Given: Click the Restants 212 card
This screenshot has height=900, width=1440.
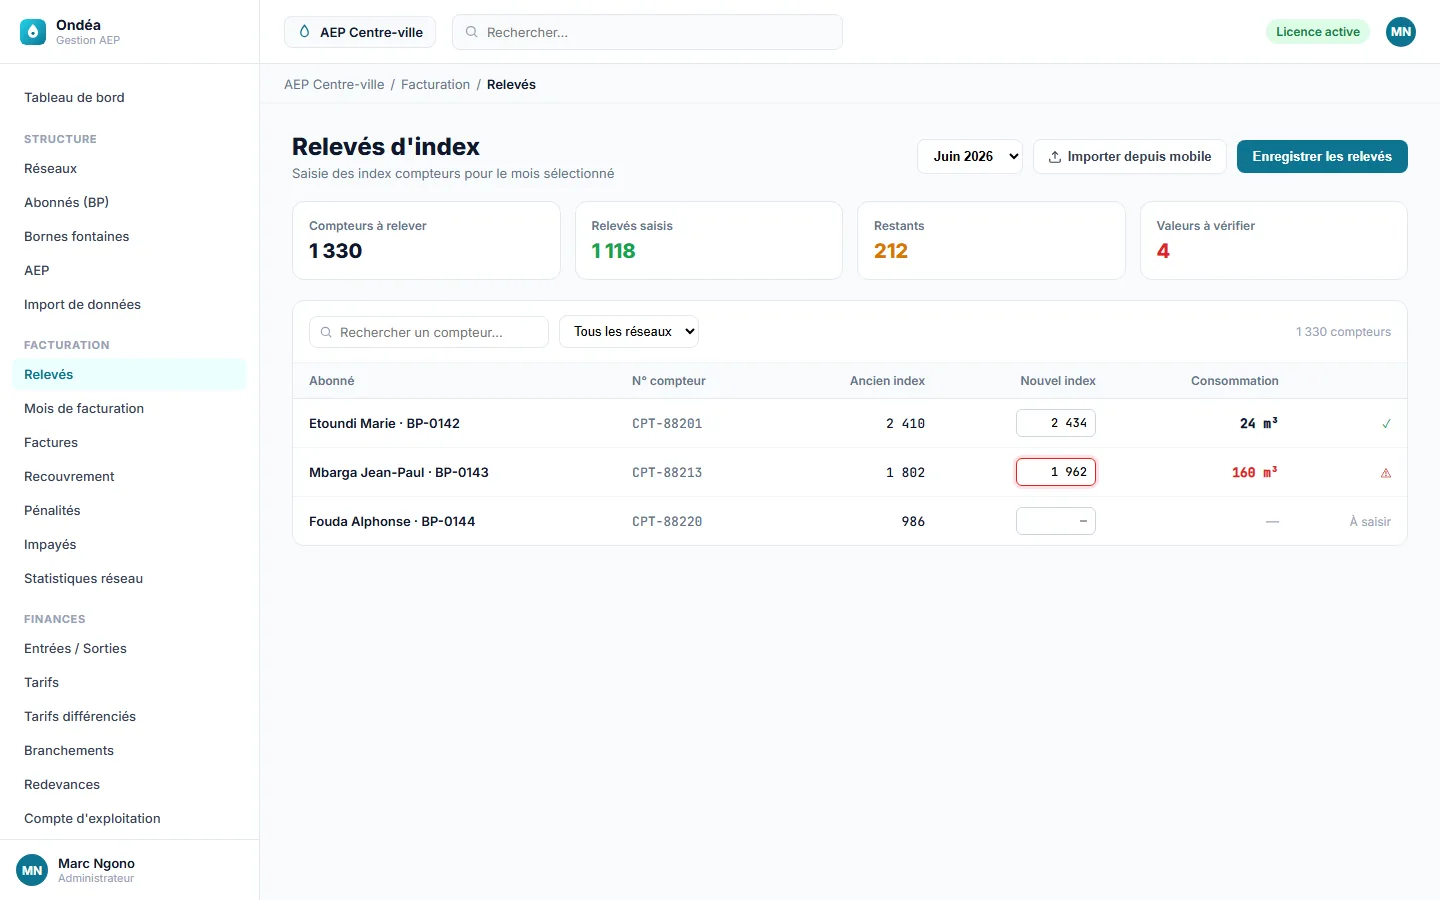Looking at the screenshot, I should pos(991,241).
